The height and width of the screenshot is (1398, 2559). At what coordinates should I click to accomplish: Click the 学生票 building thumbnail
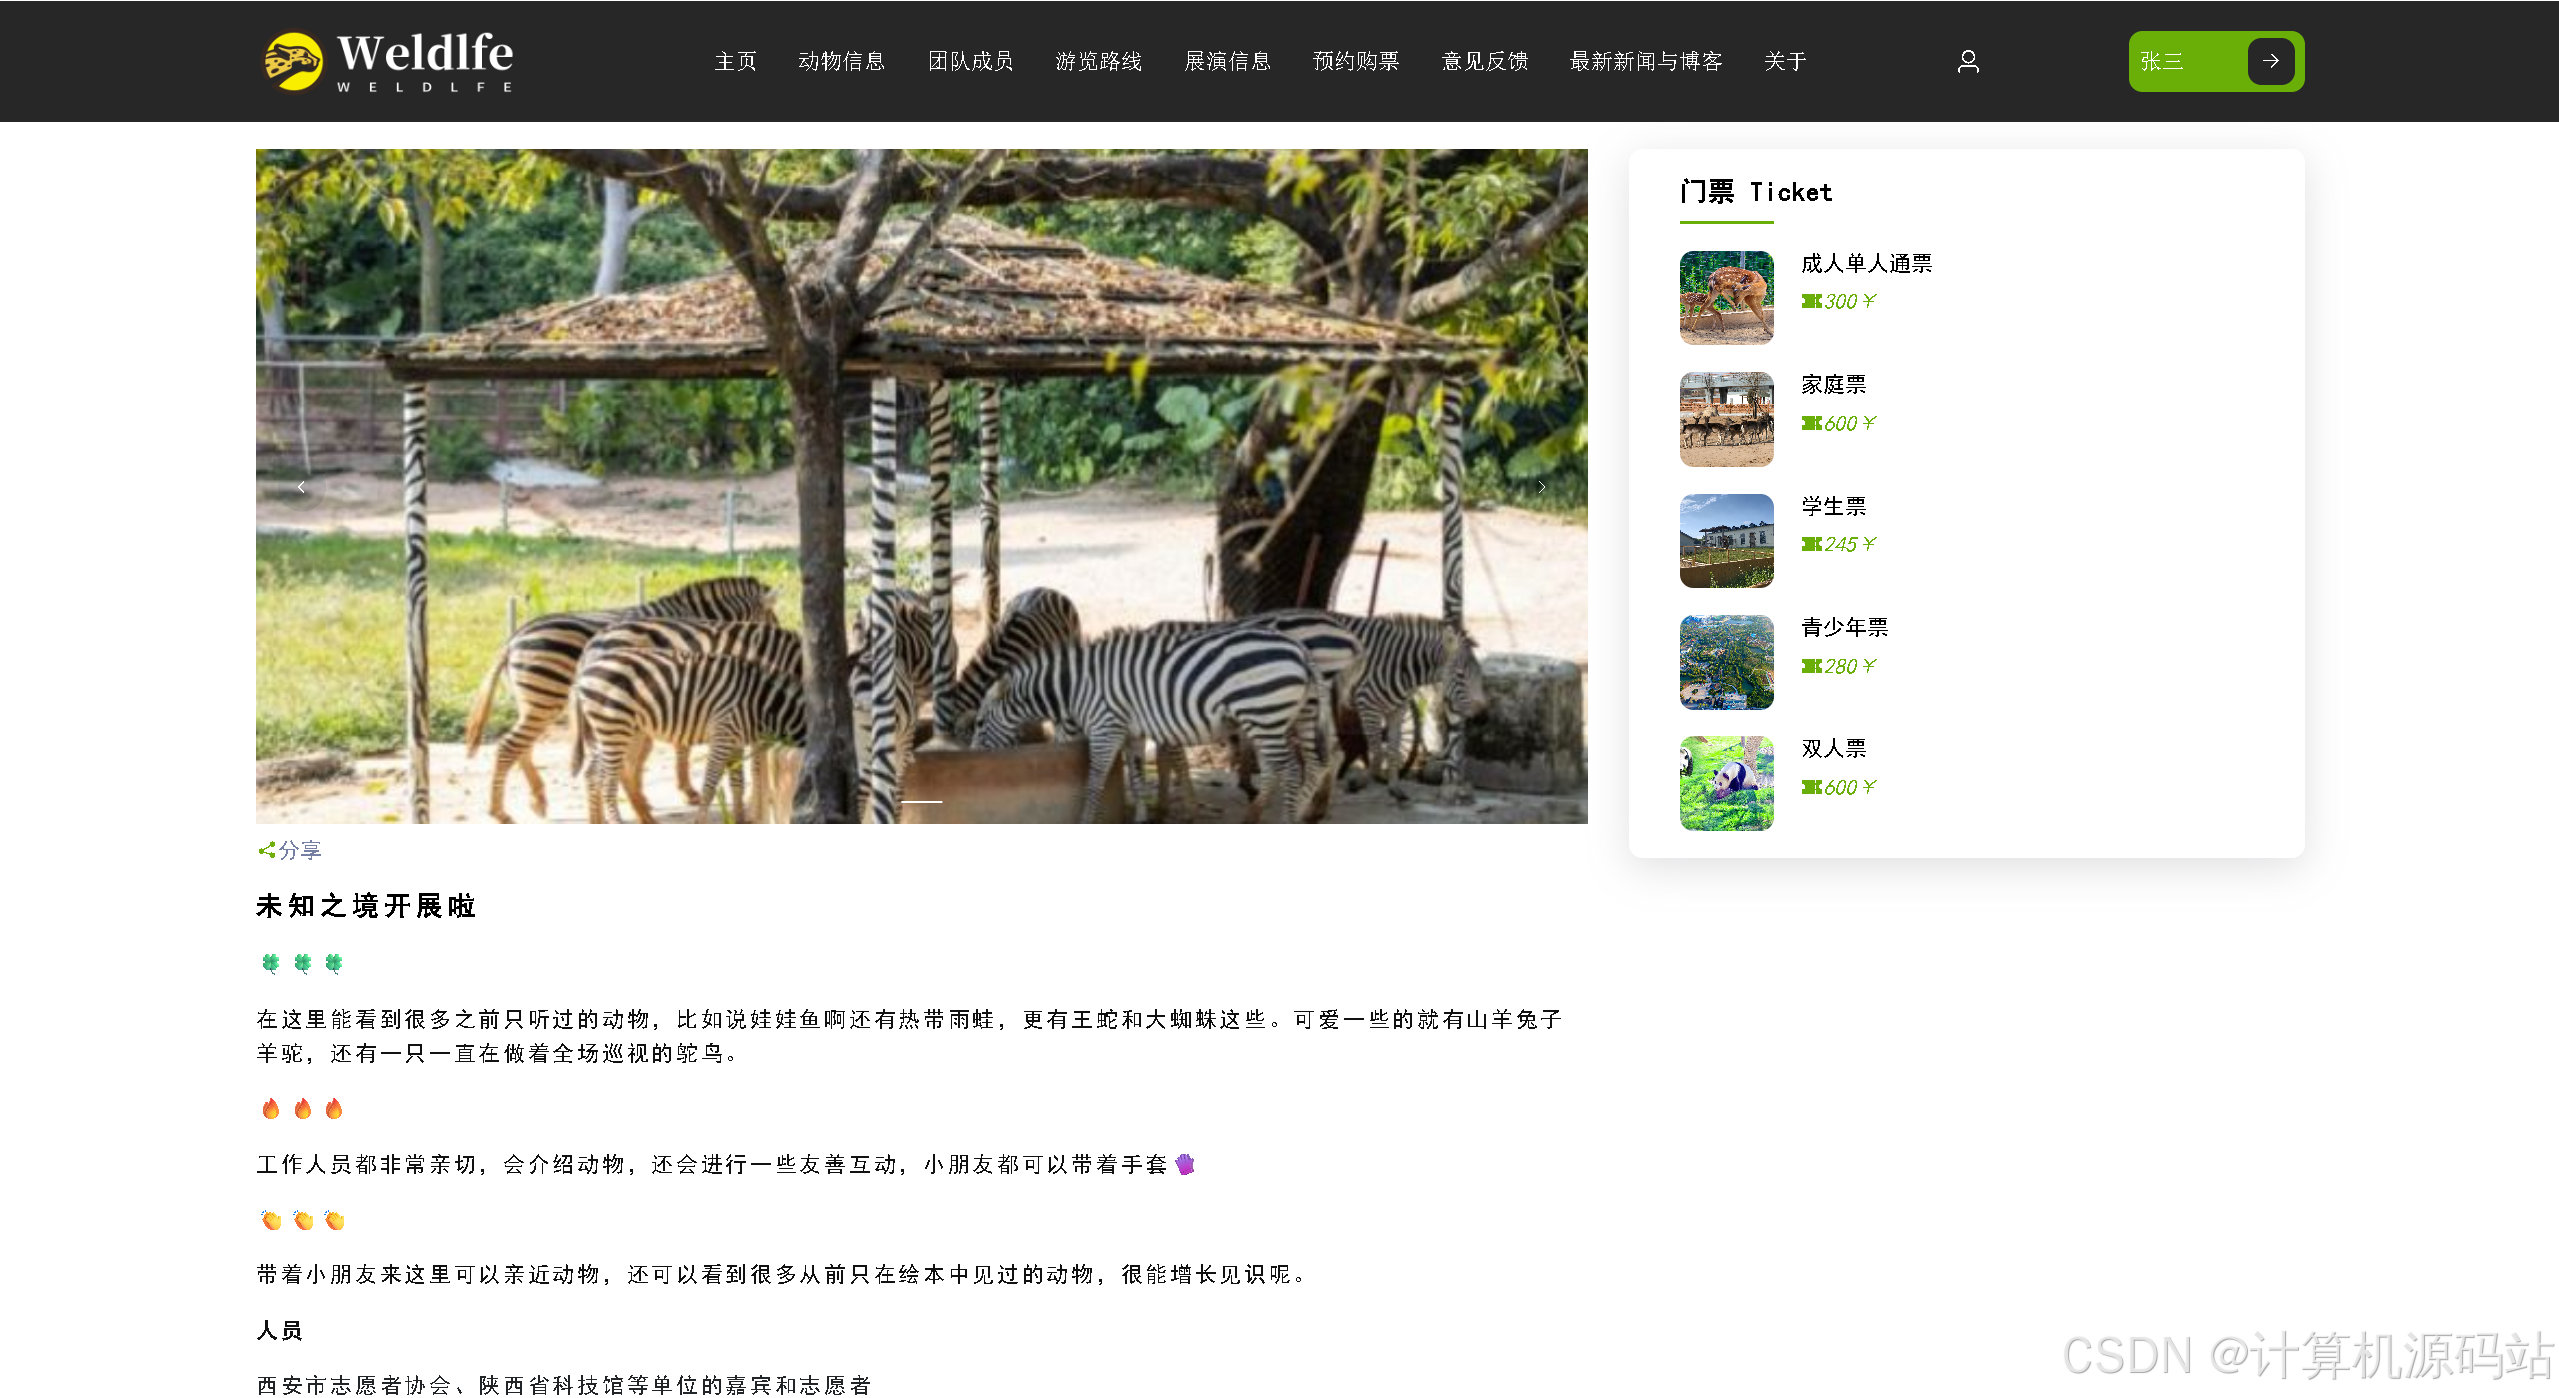click(1726, 541)
